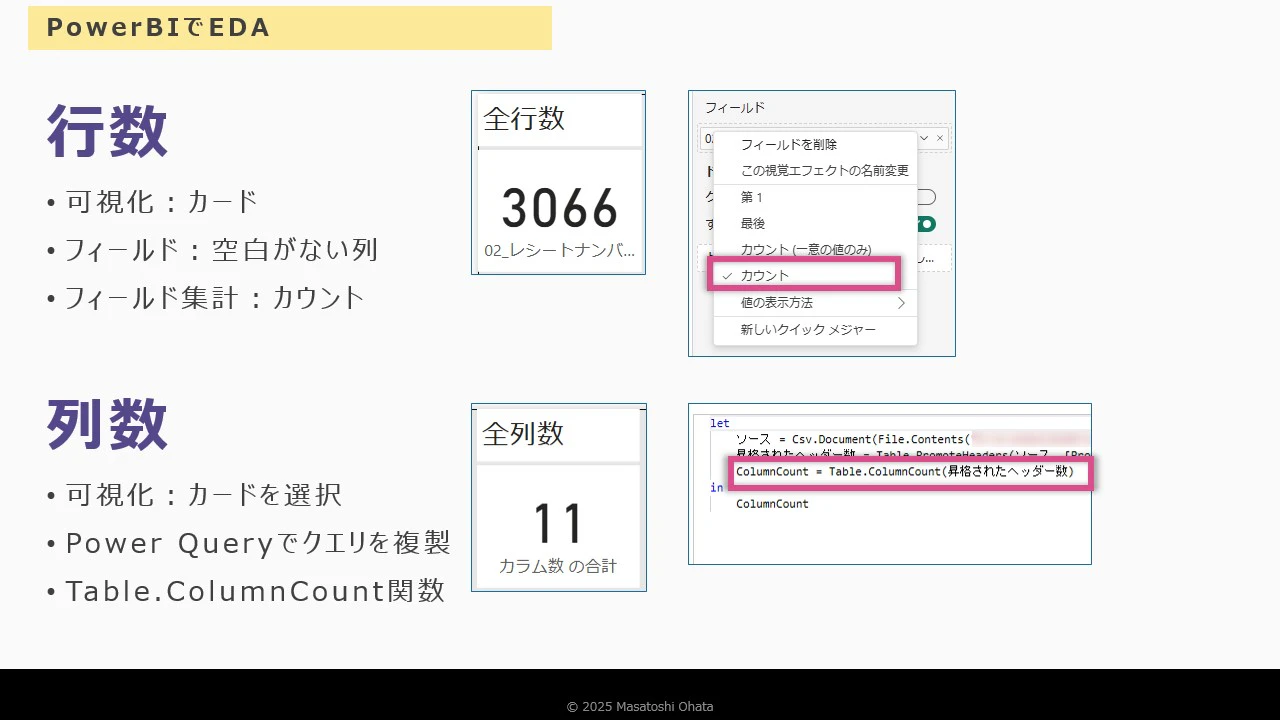Remove field with the x icon
Screen dimensions: 1280x720
940,138
